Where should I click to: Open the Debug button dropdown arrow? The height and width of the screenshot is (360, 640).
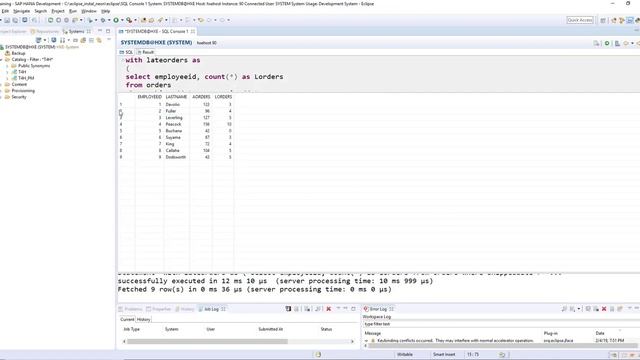pos(109,20)
